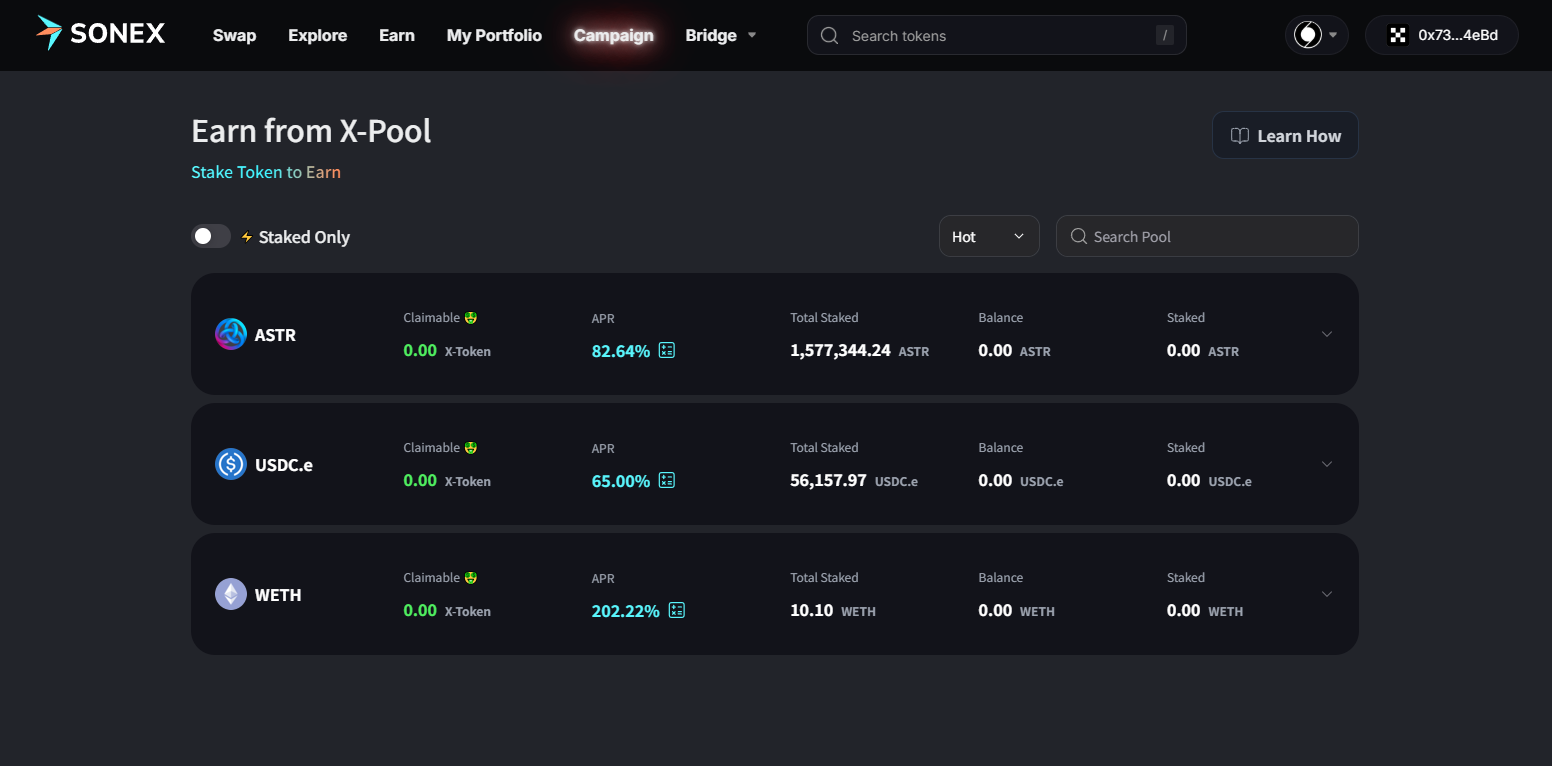Image resolution: width=1552 pixels, height=766 pixels.
Task: Click the search tokens magnifier icon
Action: tap(829, 35)
